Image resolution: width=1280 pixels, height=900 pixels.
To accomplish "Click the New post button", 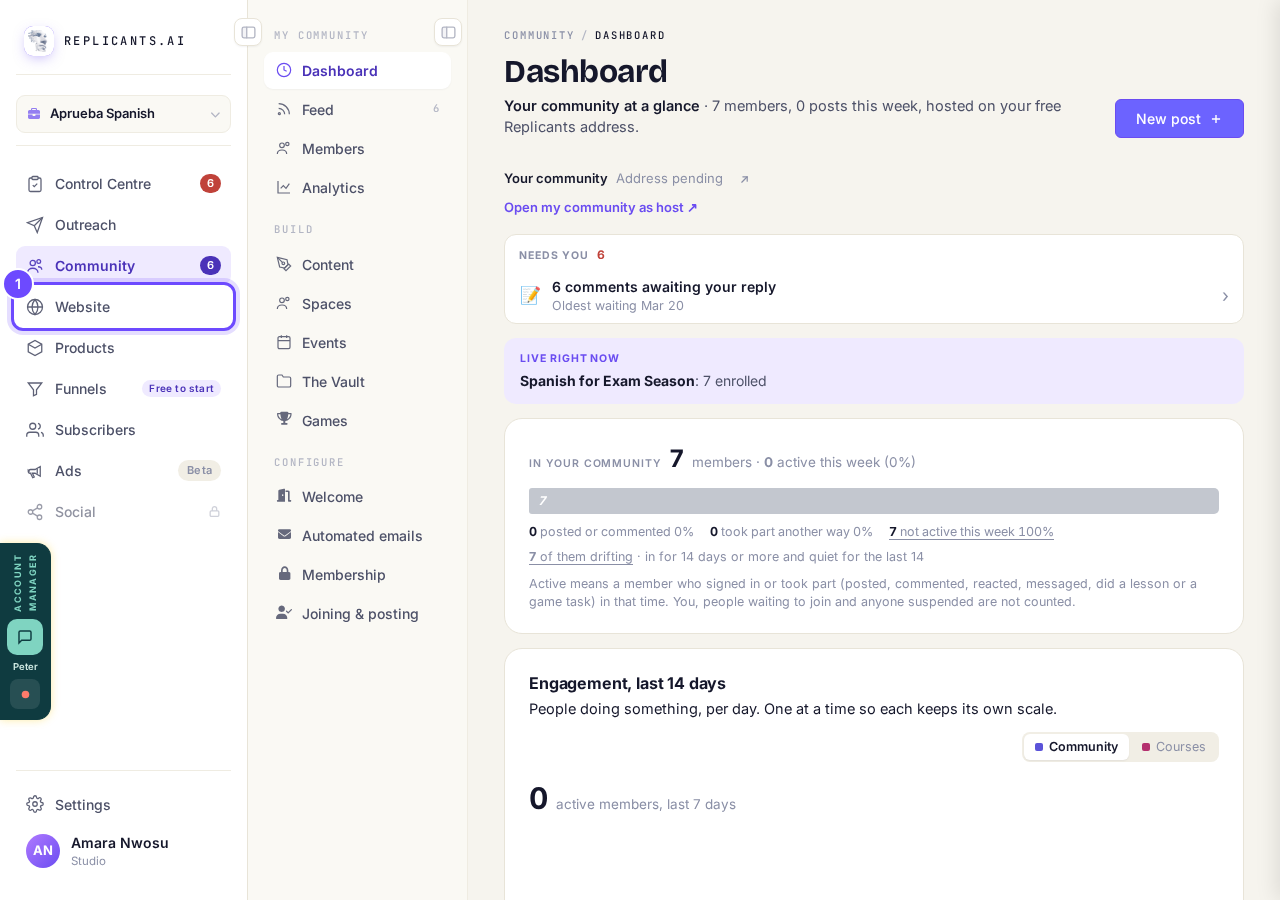I will [x=1179, y=119].
